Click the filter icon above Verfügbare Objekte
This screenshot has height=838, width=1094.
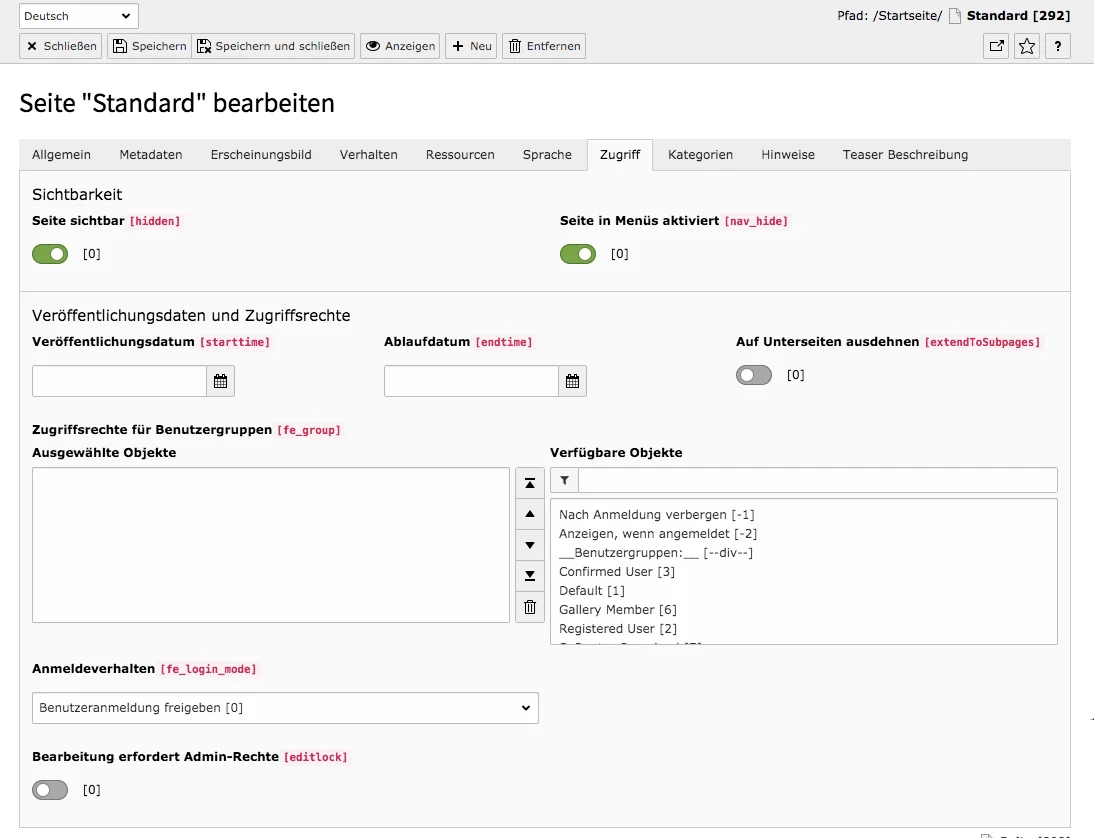[x=563, y=480]
